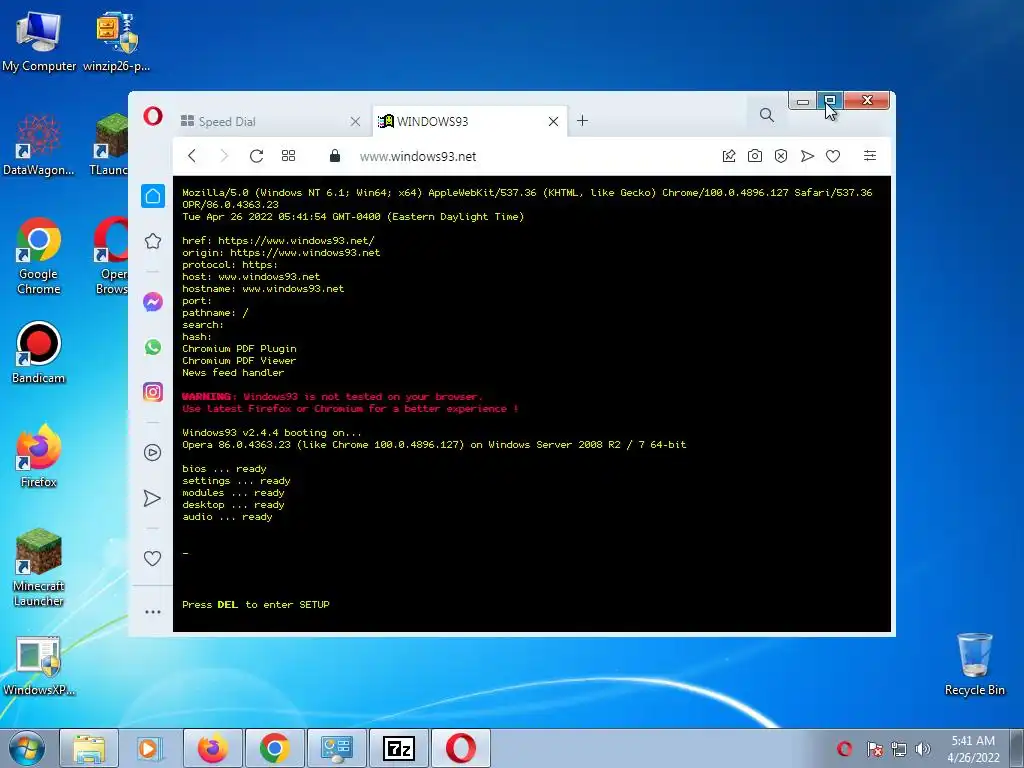Image resolution: width=1024 pixels, height=768 pixels.
Task: Click the 'Press DEL to enter SETUP' text
Action: click(256, 605)
